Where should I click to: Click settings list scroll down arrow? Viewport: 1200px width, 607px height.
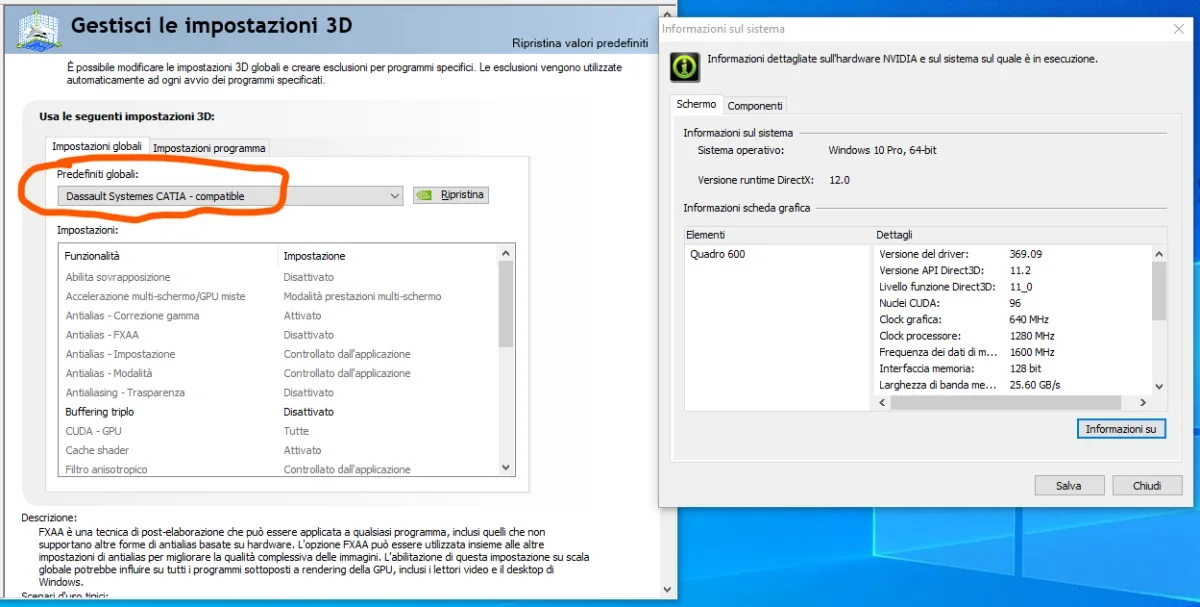505,467
